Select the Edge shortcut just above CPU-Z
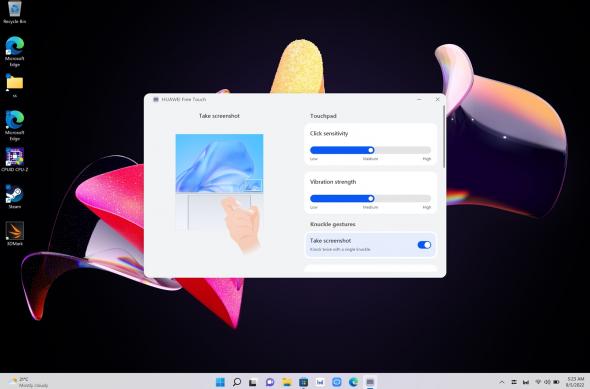590x389 pixels. pos(15,126)
